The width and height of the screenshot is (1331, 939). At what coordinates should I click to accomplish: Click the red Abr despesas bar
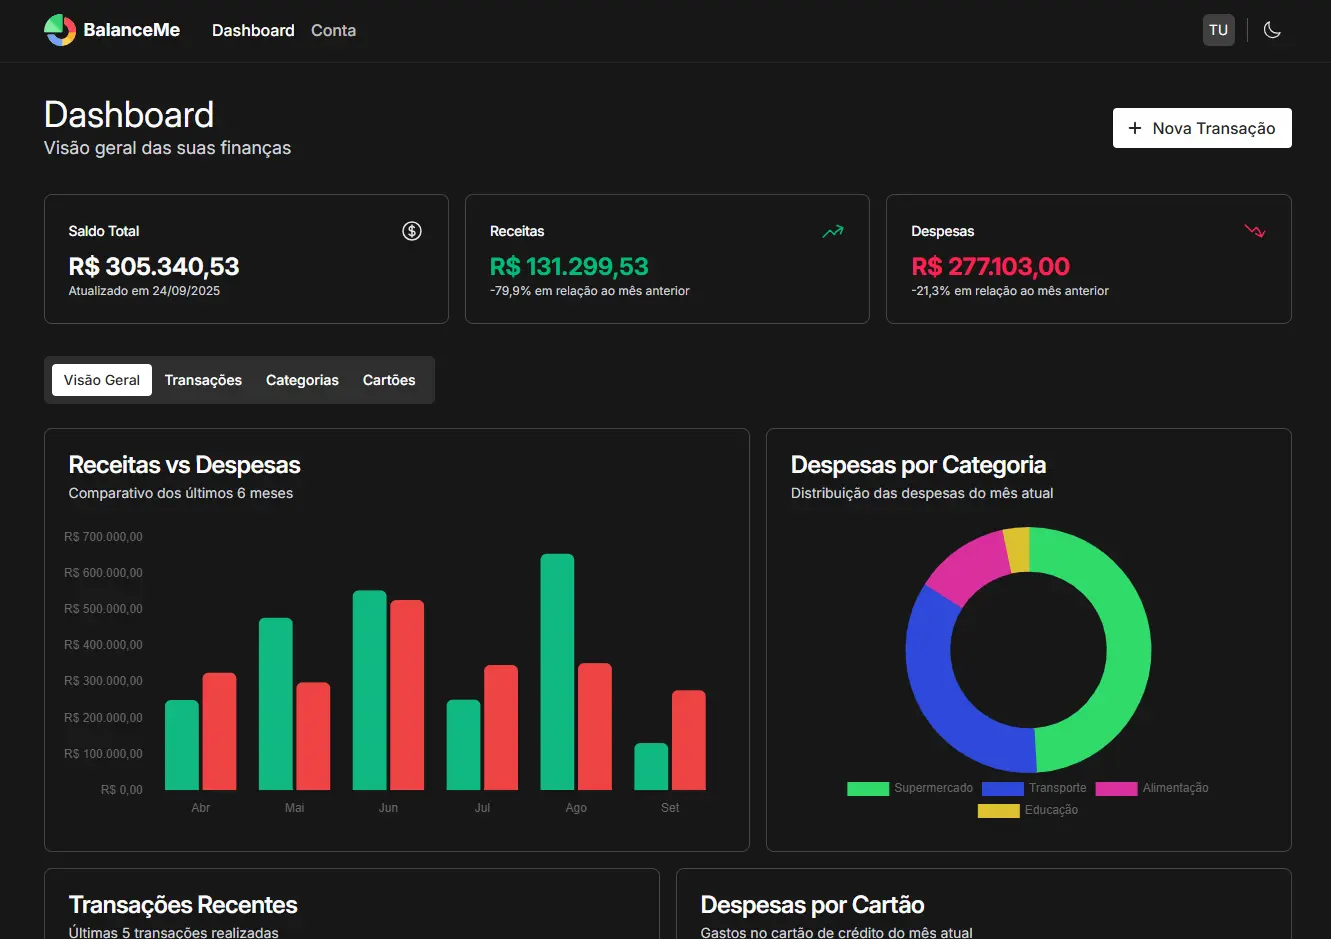pyautogui.click(x=219, y=731)
